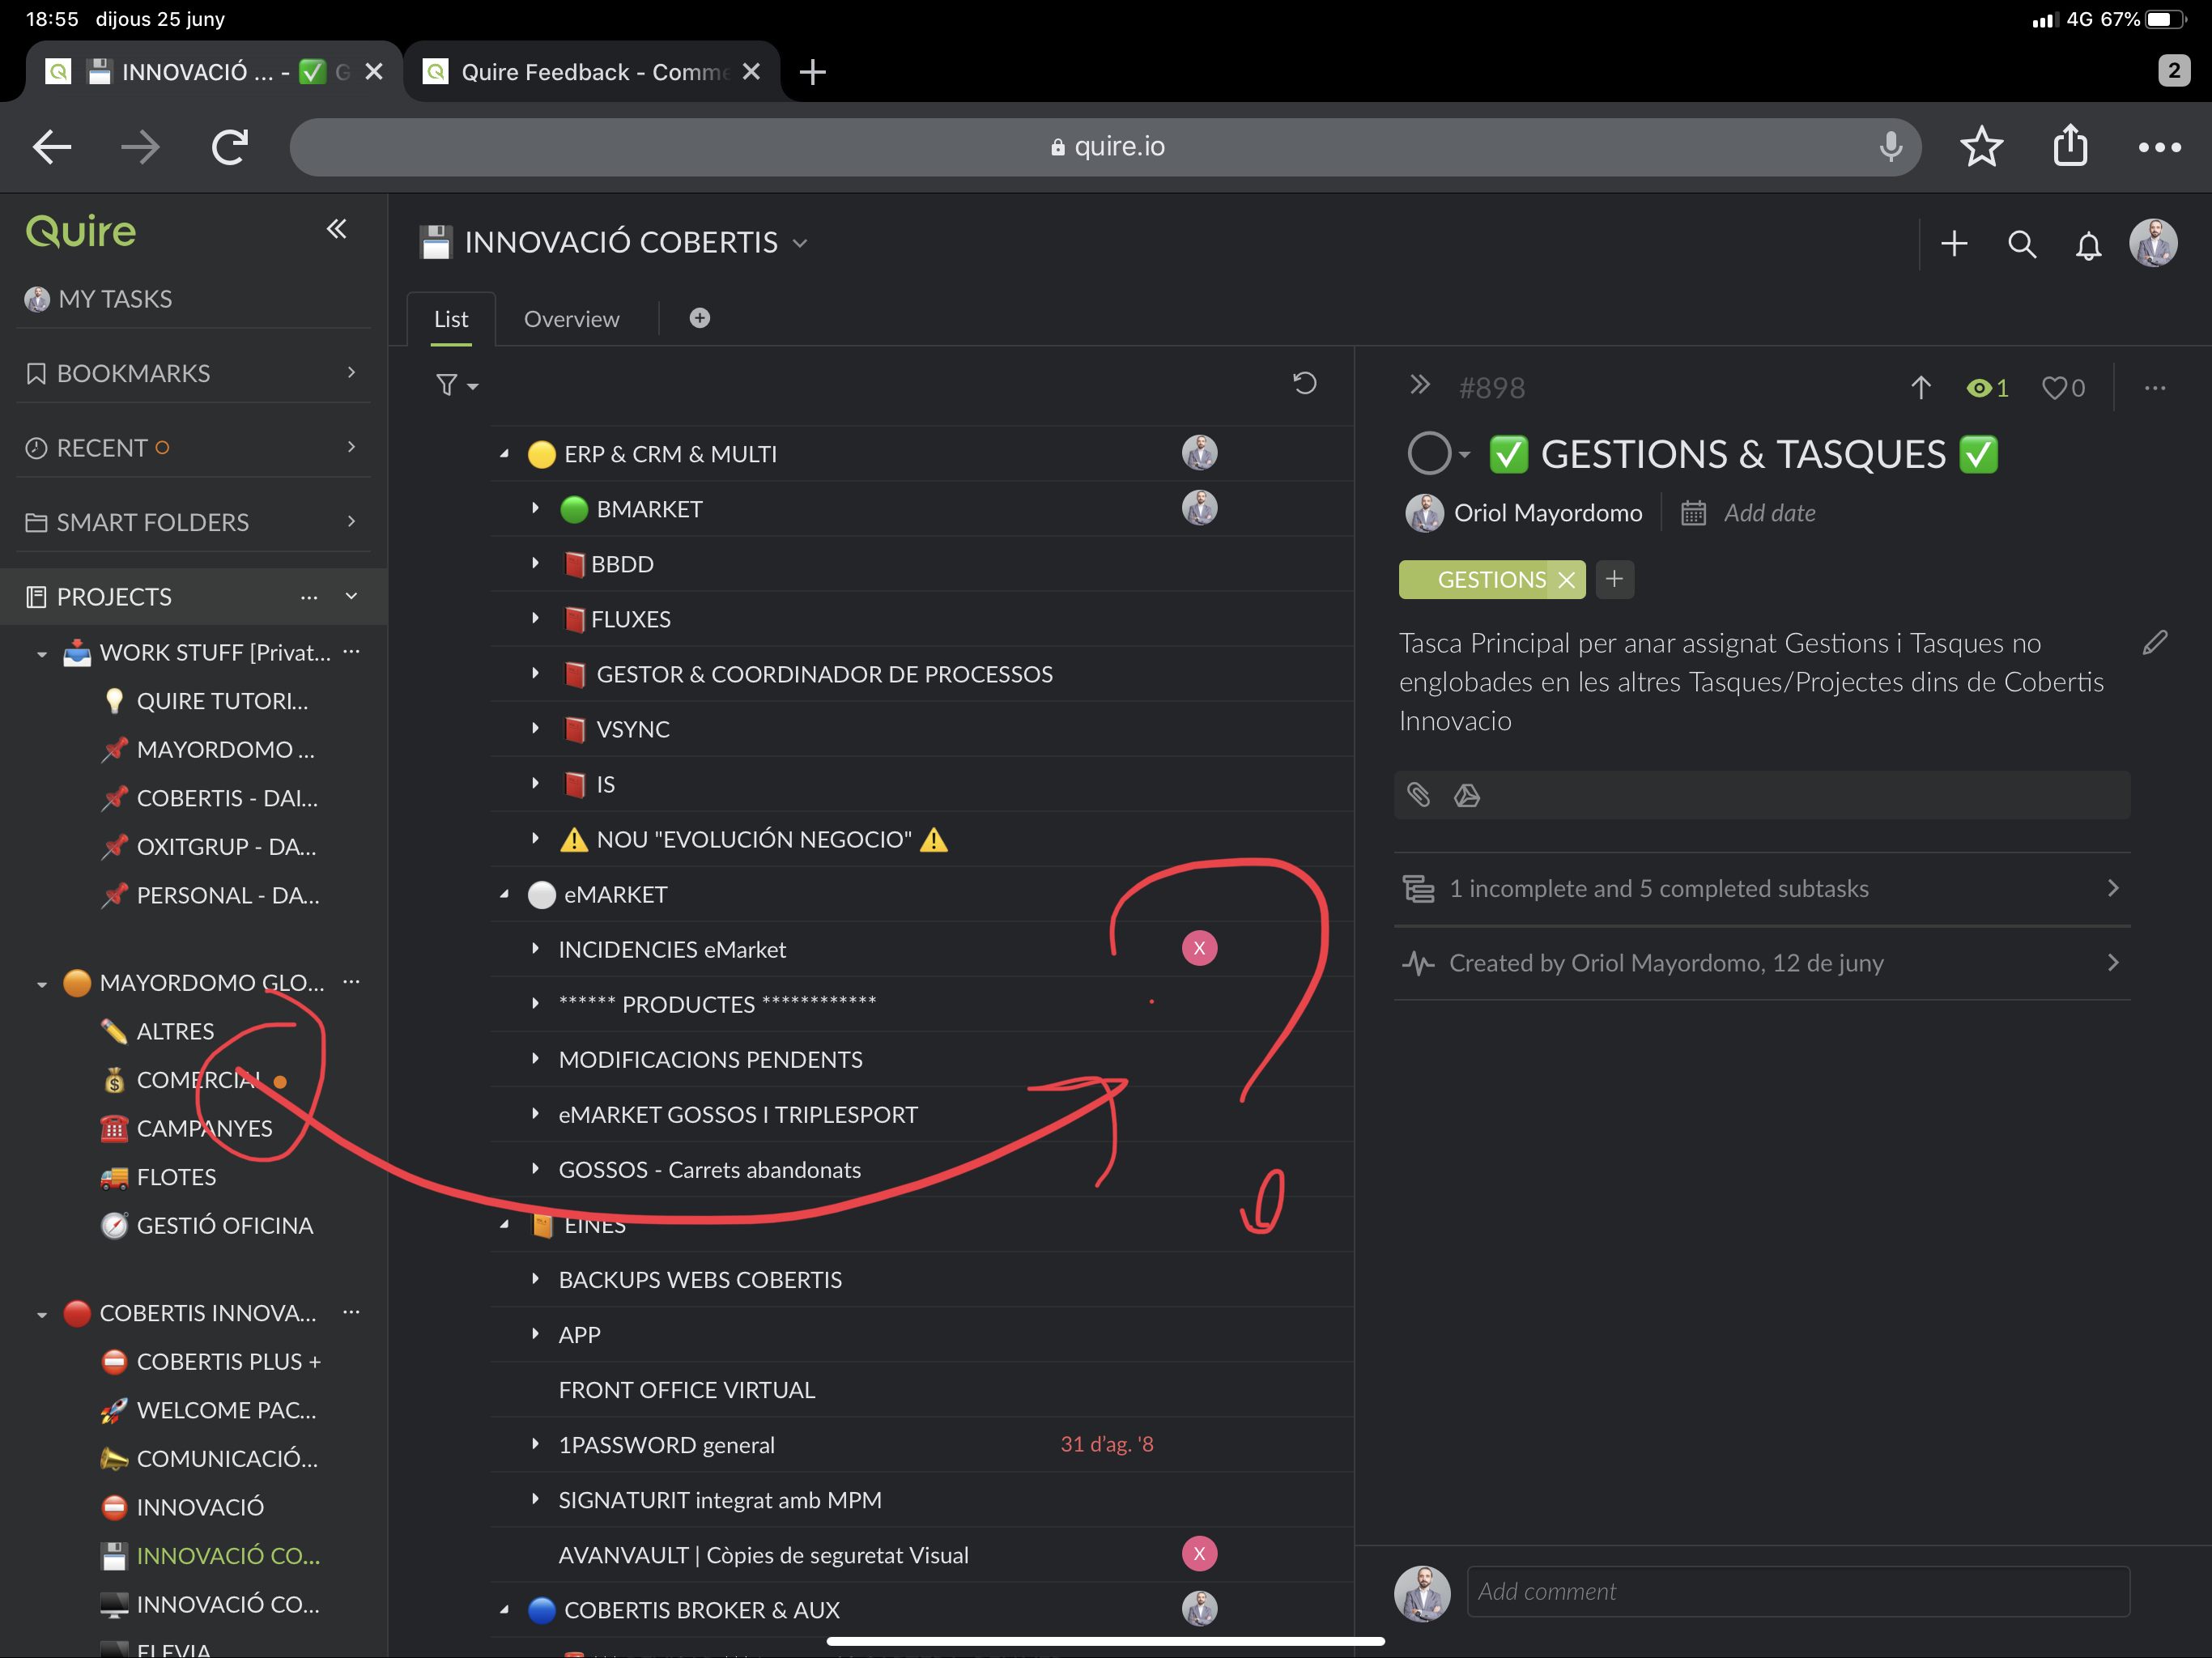Click the Quire logo
Screen dimensions: 2212x1658
pyautogui.click(x=81, y=232)
